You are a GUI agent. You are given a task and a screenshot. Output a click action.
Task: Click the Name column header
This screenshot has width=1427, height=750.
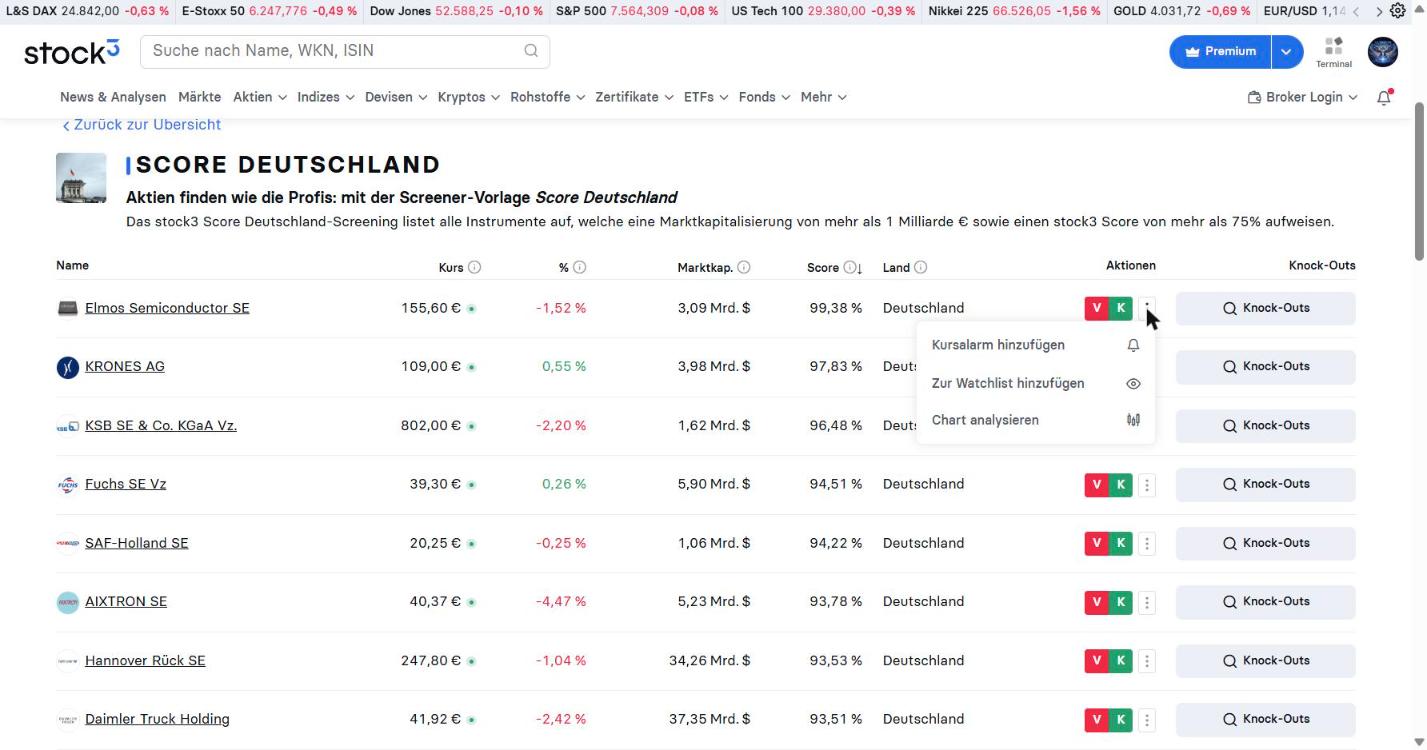click(72, 266)
